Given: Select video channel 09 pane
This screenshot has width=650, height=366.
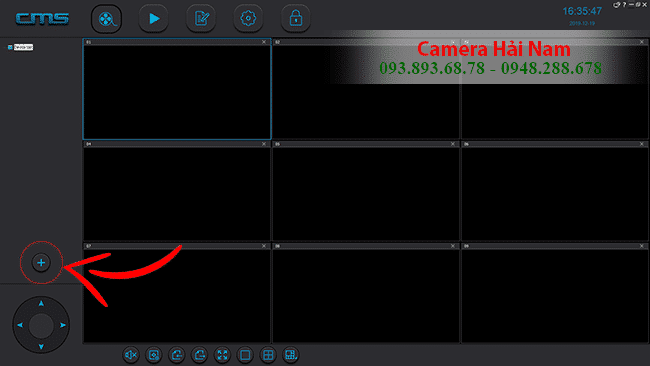Looking at the screenshot, I should pos(555,296).
